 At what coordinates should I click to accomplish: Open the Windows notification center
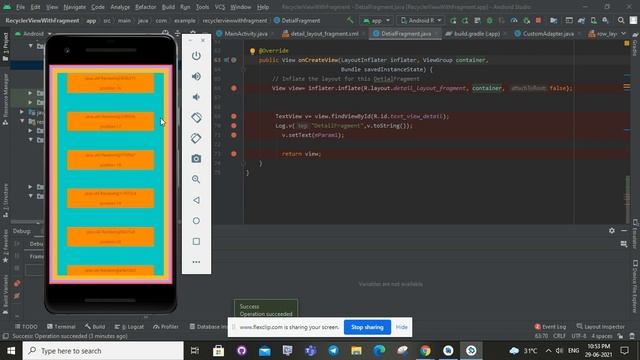click(624, 351)
